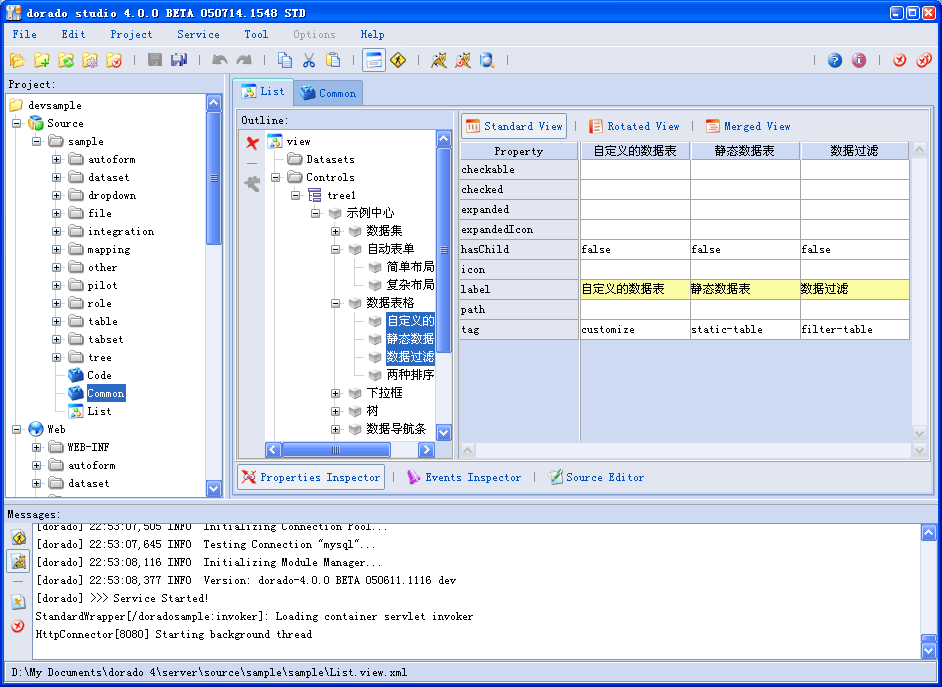Image resolution: width=942 pixels, height=687 pixels.
Task: Click the top warning icon in Messages sidebar
Action: click(x=19, y=537)
